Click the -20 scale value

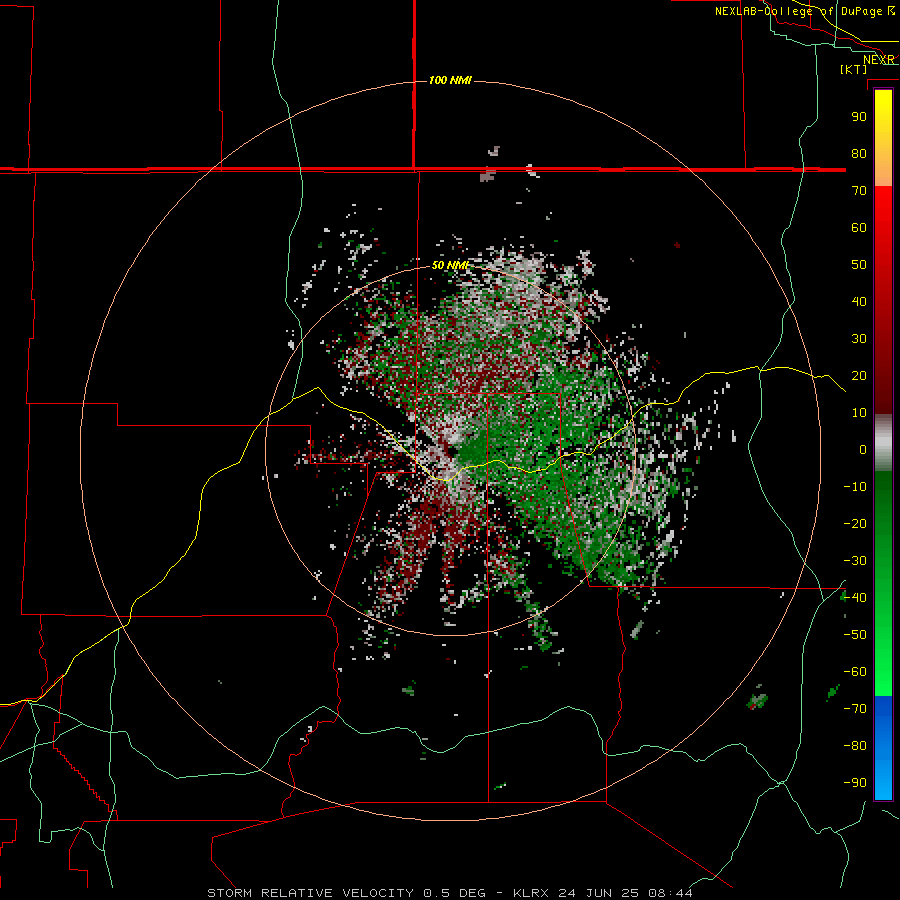coord(855,524)
